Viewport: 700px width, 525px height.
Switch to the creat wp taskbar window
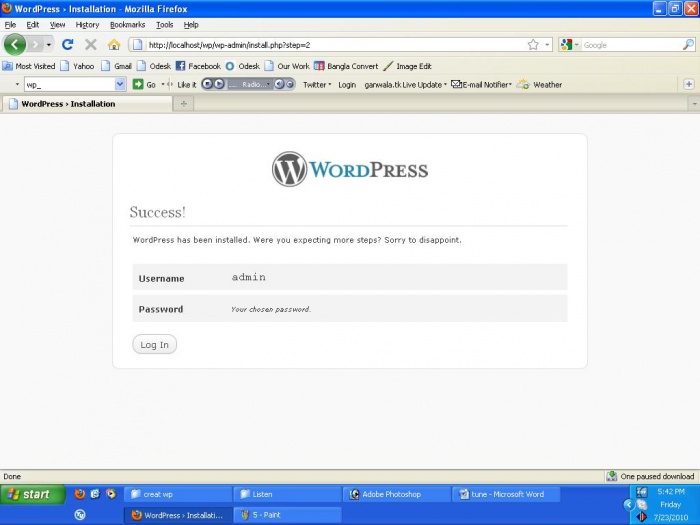[177, 494]
